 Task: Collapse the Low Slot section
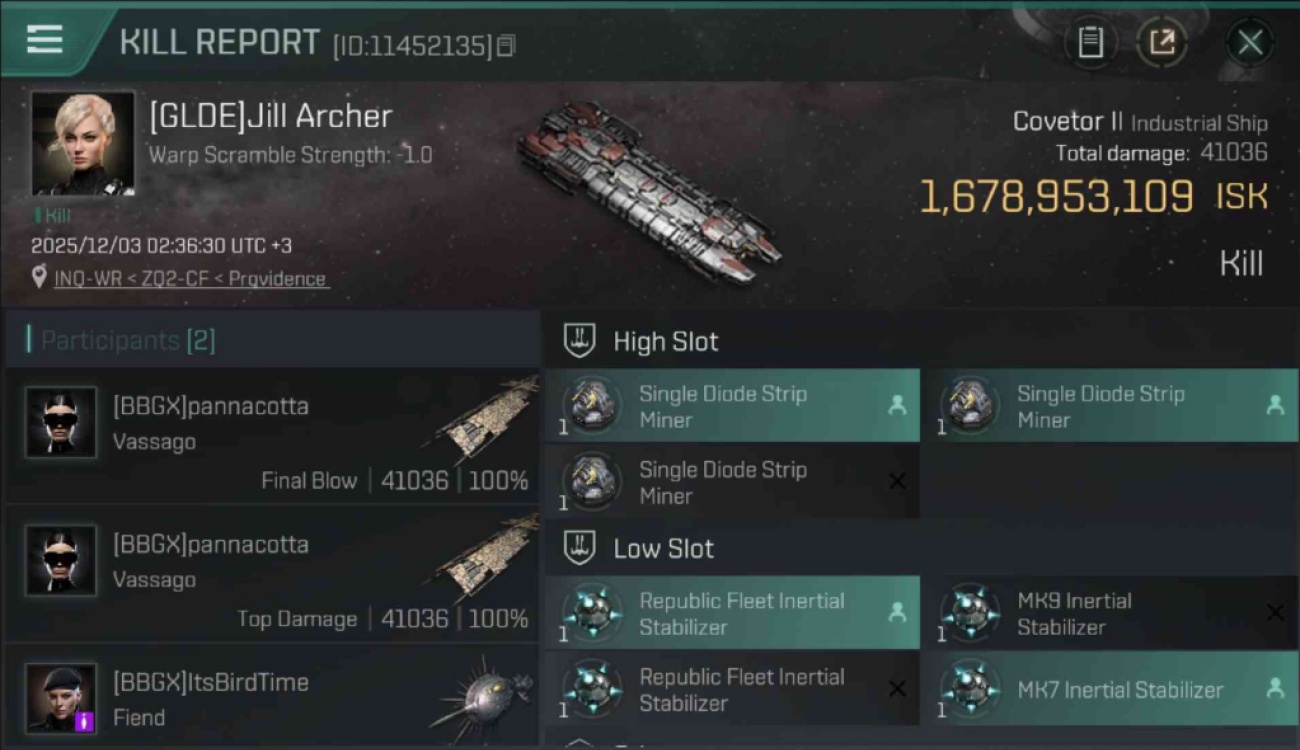click(580, 548)
